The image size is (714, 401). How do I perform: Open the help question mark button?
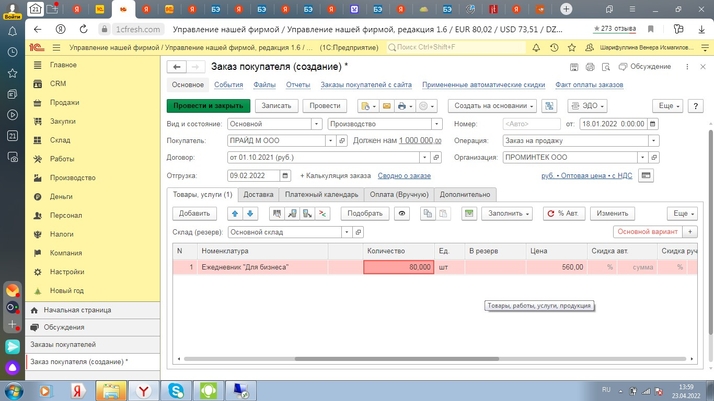[696, 106]
